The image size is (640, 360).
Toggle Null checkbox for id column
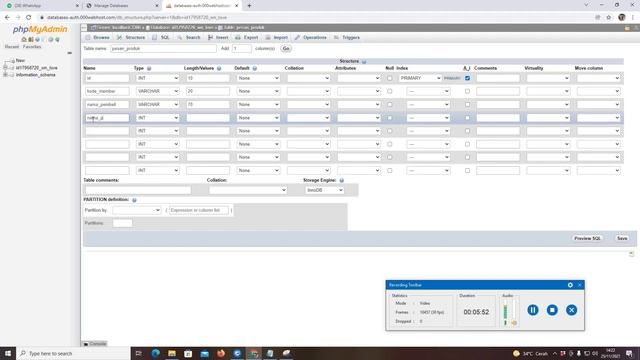click(x=389, y=78)
